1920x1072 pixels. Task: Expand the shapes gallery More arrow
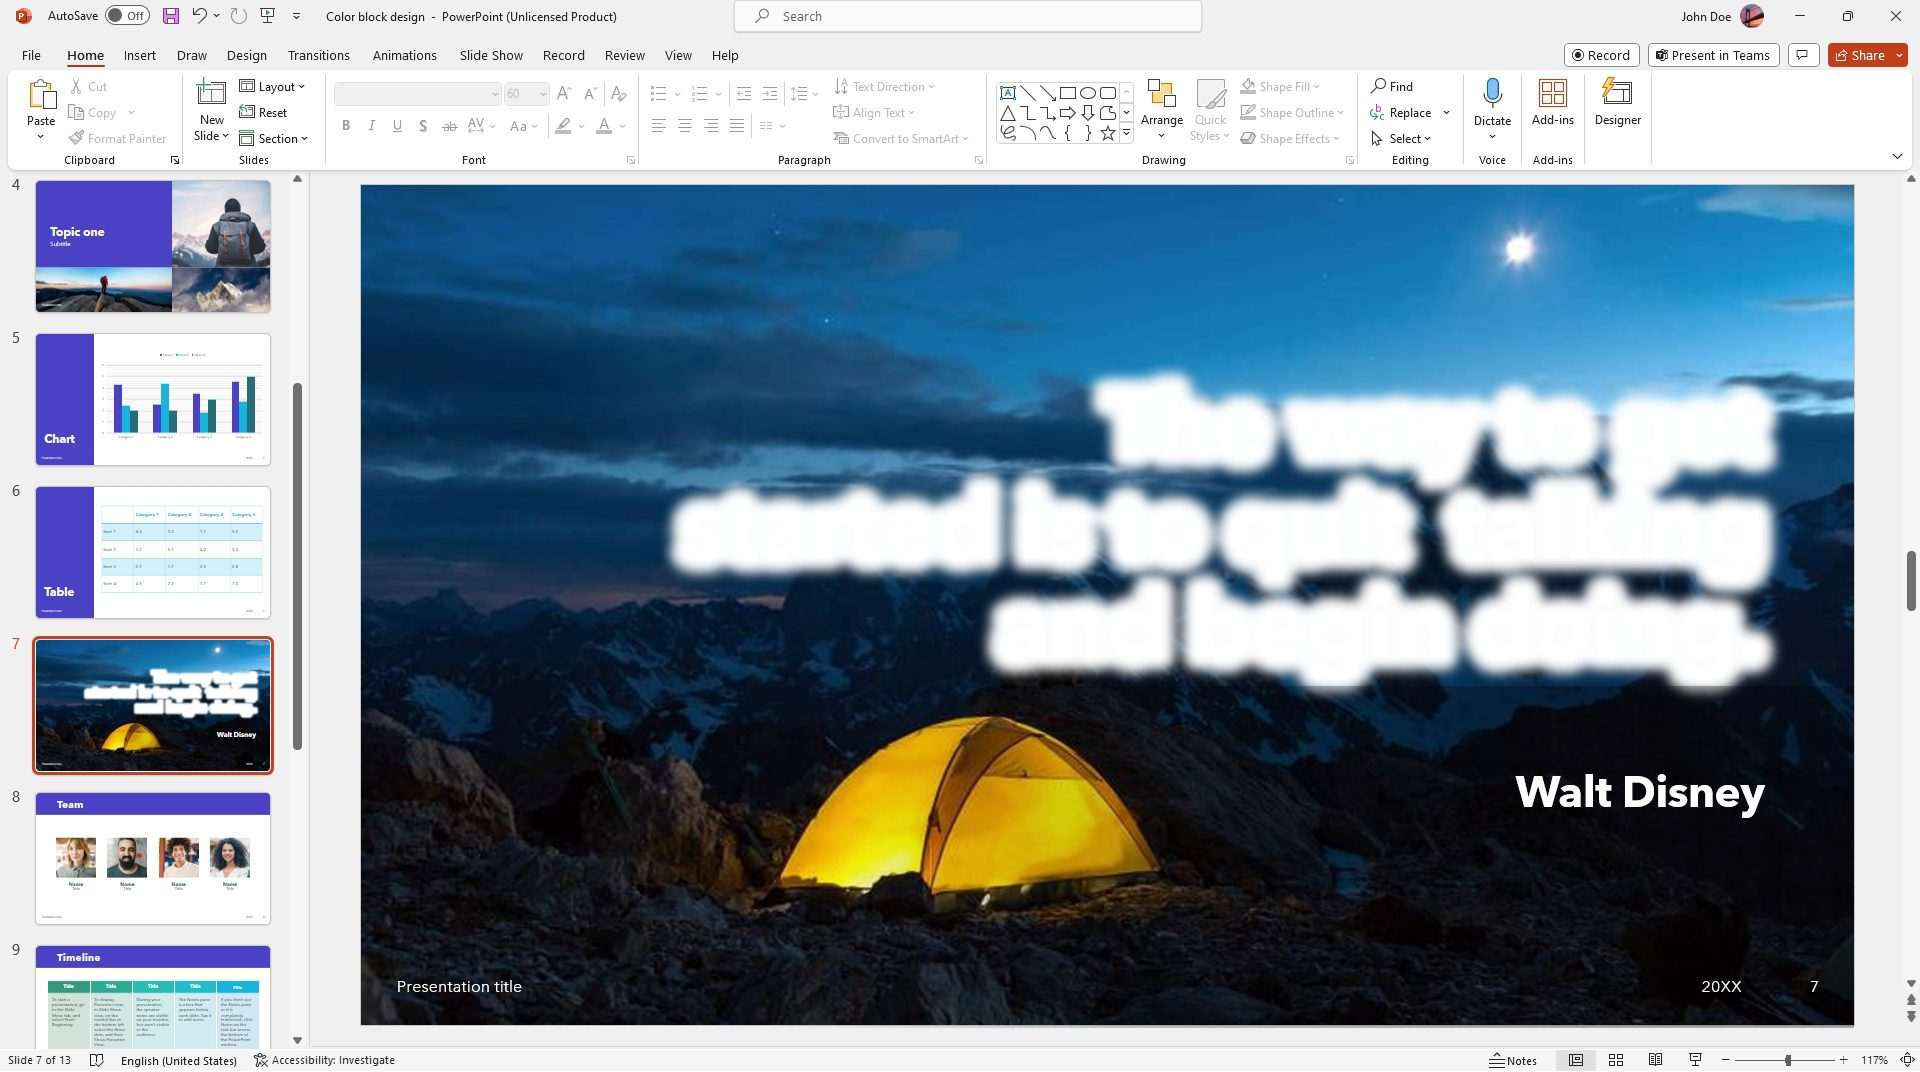pyautogui.click(x=1126, y=133)
